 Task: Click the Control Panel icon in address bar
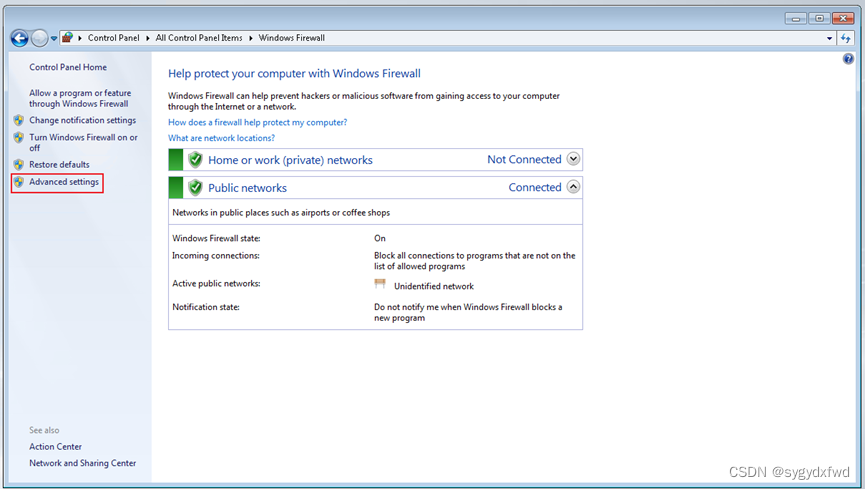click(x=67, y=38)
